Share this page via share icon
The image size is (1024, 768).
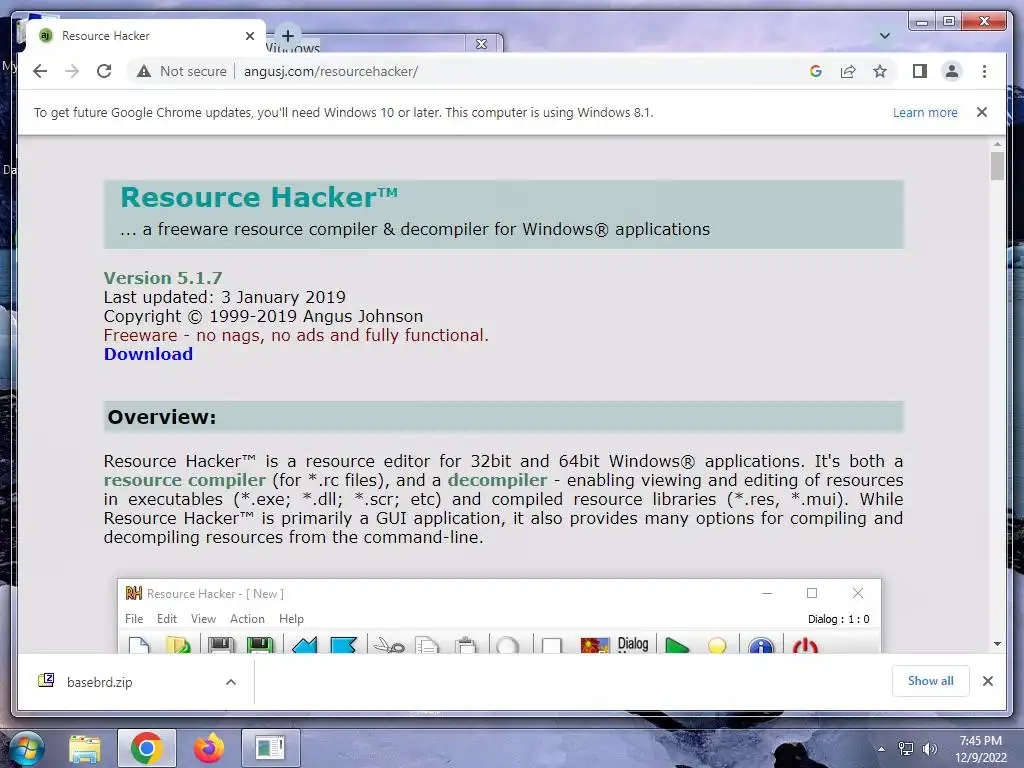tap(848, 71)
